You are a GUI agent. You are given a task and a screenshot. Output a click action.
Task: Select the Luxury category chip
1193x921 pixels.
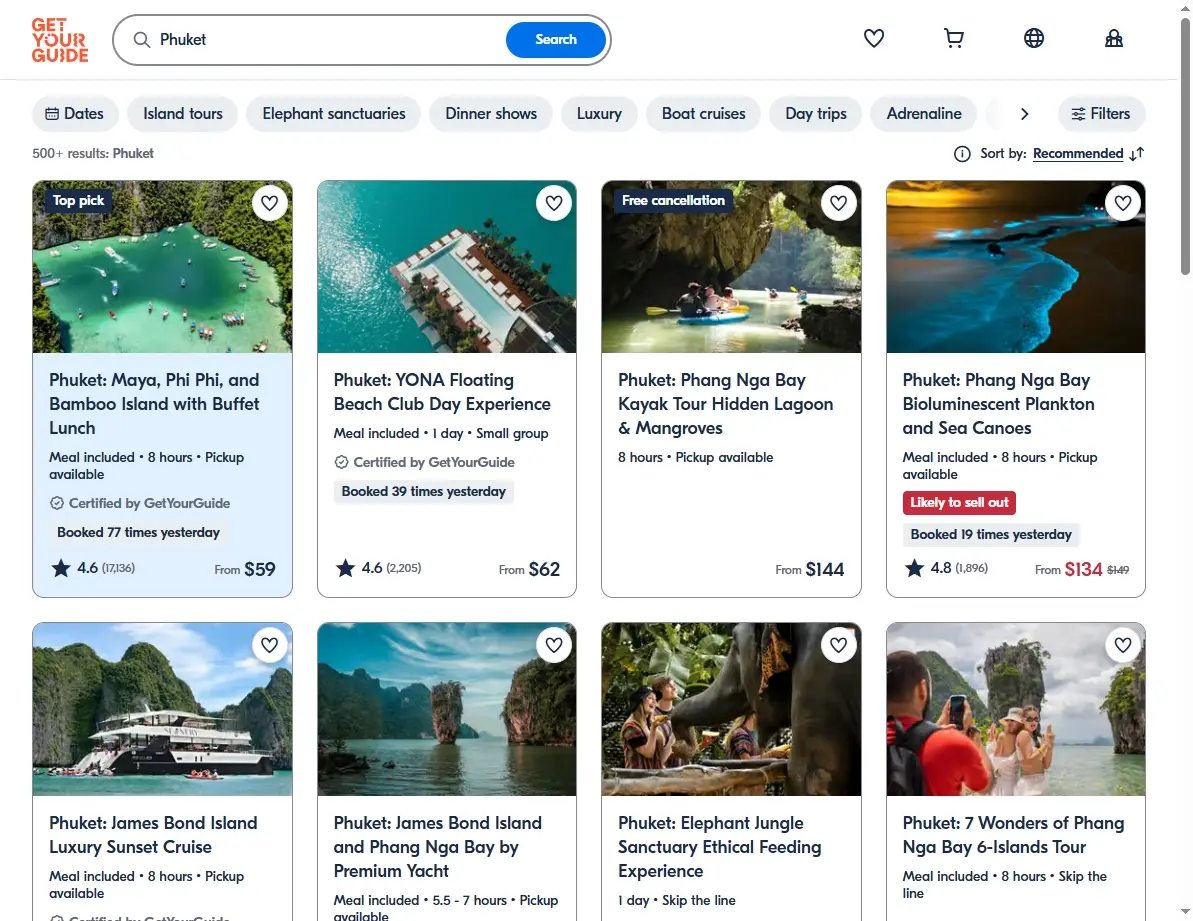[599, 113]
